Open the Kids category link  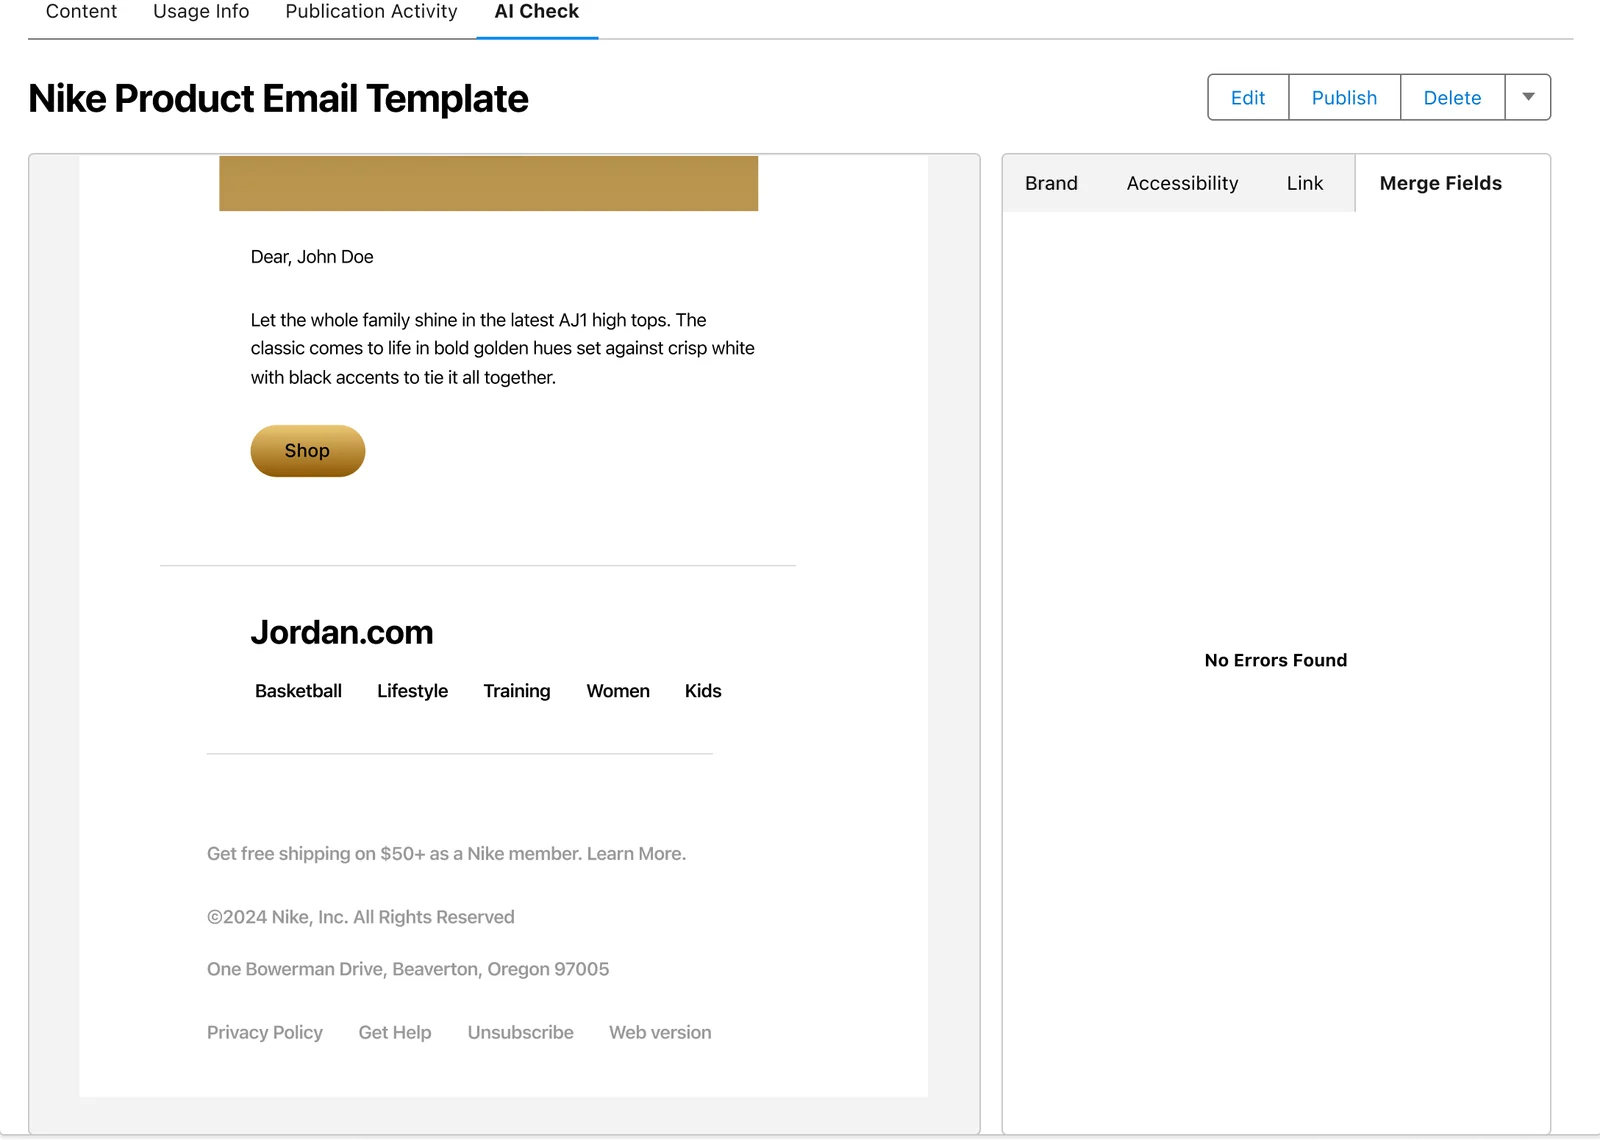tap(703, 691)
